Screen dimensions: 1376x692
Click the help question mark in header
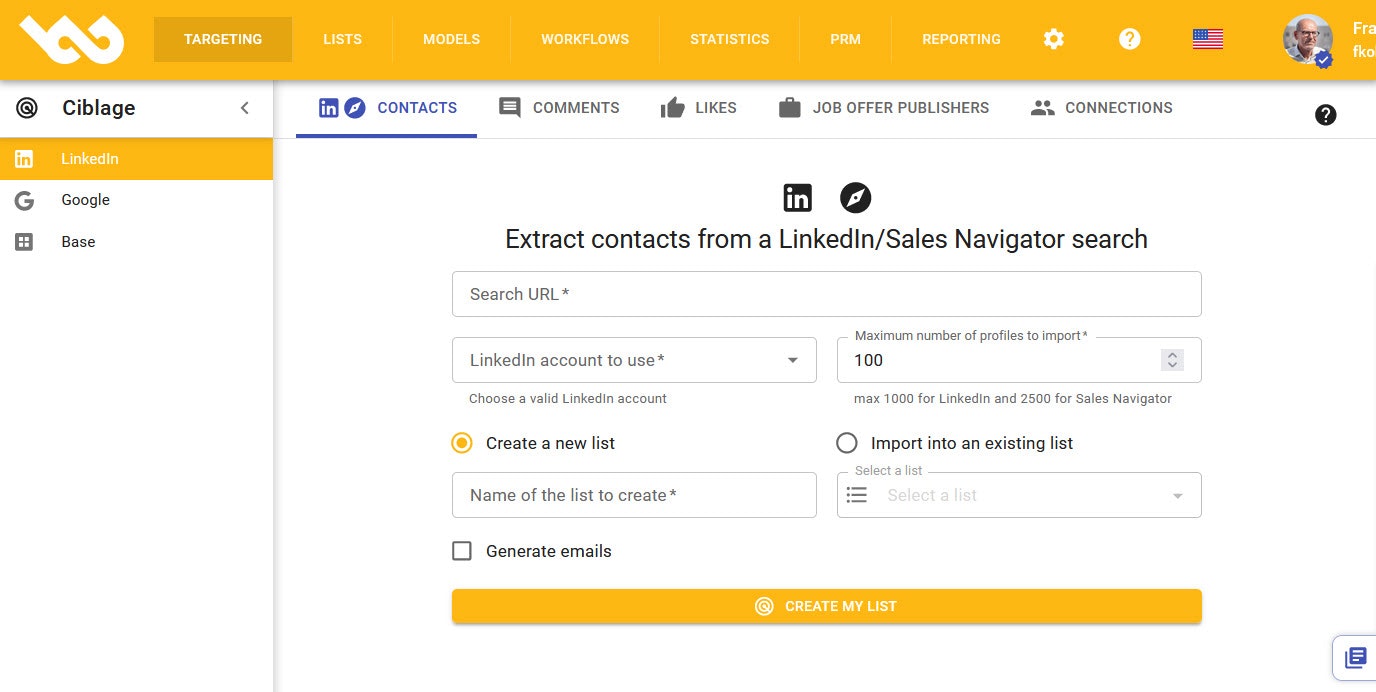[1130, 39]
